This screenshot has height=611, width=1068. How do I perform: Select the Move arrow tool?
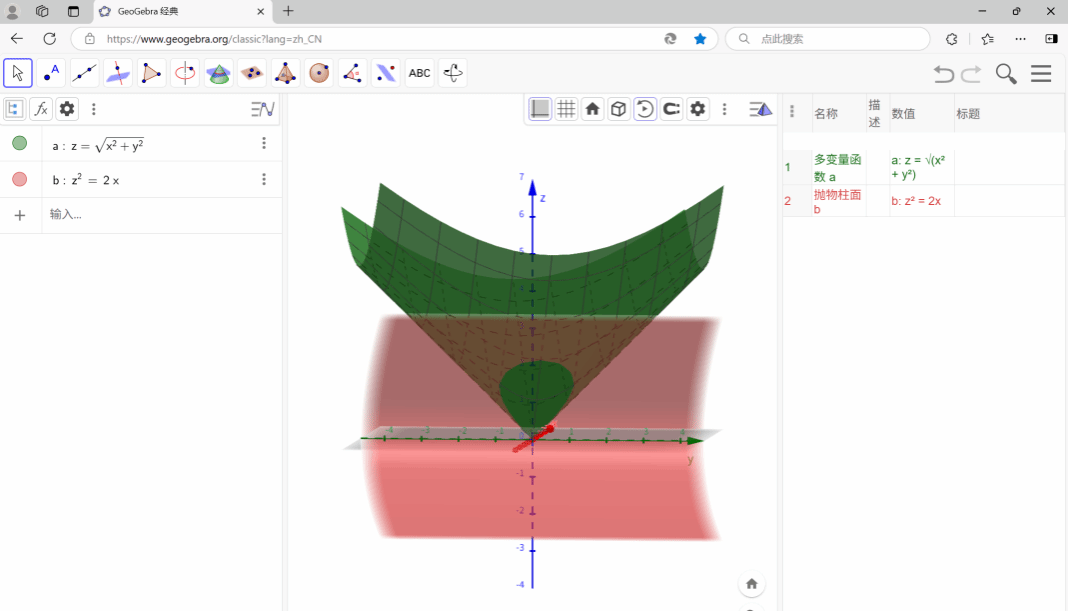(18, 73)
